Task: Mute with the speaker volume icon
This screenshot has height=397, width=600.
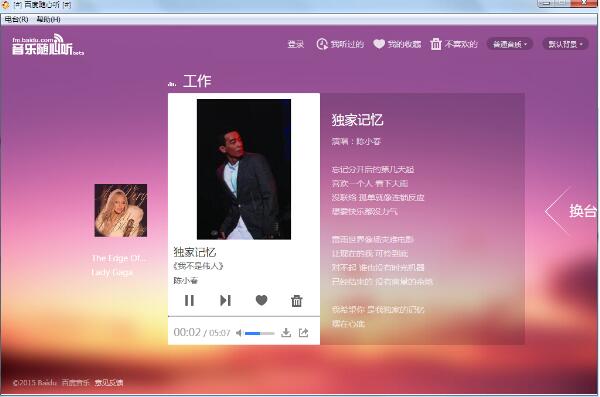Action: (x=239, y=333)
